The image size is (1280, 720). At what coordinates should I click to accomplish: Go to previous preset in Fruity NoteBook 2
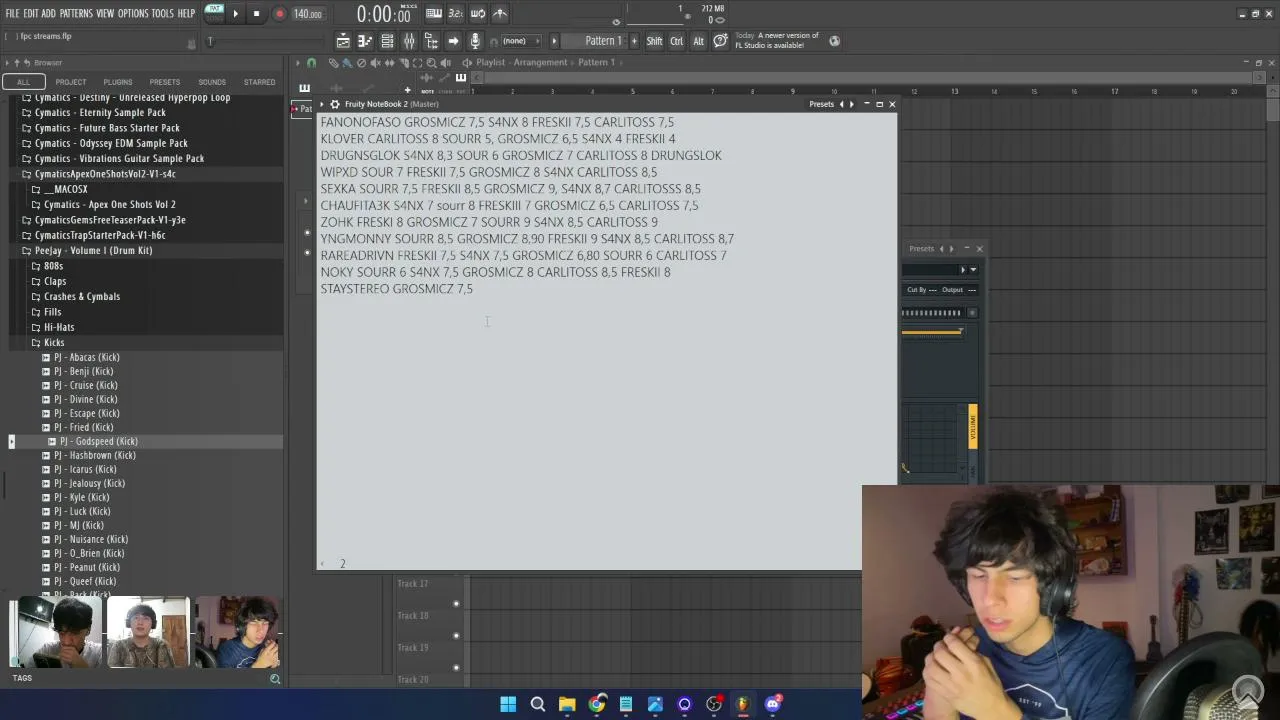click(841, 104)
